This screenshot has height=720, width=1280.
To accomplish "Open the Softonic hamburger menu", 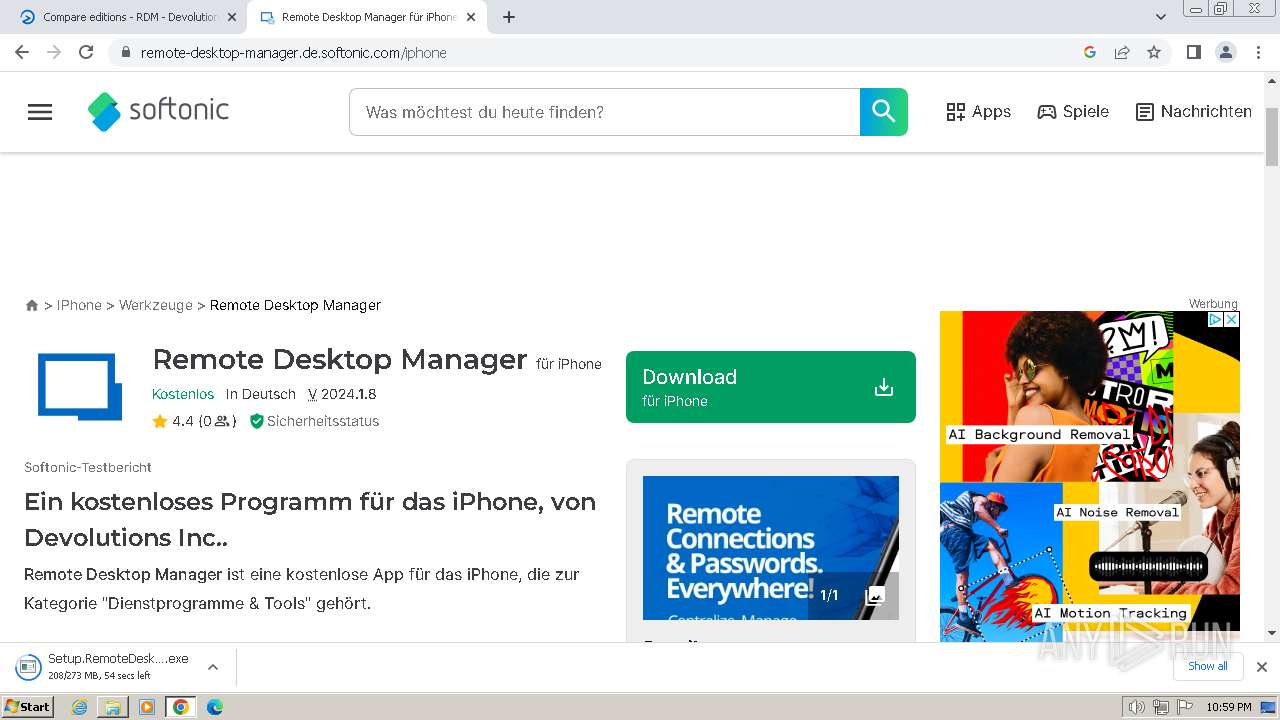I will point(40,112).
